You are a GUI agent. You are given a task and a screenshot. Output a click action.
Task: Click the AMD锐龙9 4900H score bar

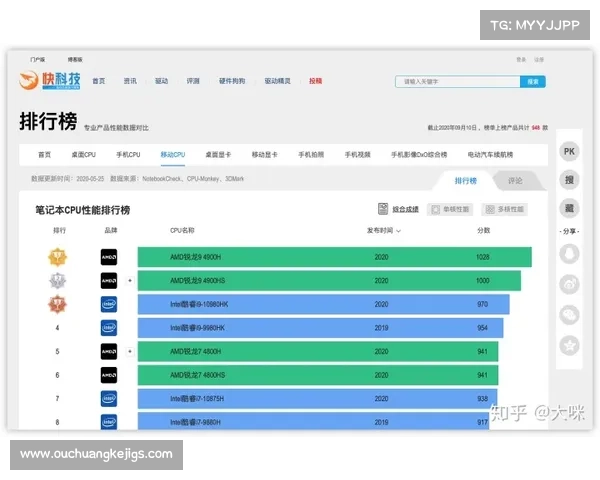coord(334,257)
